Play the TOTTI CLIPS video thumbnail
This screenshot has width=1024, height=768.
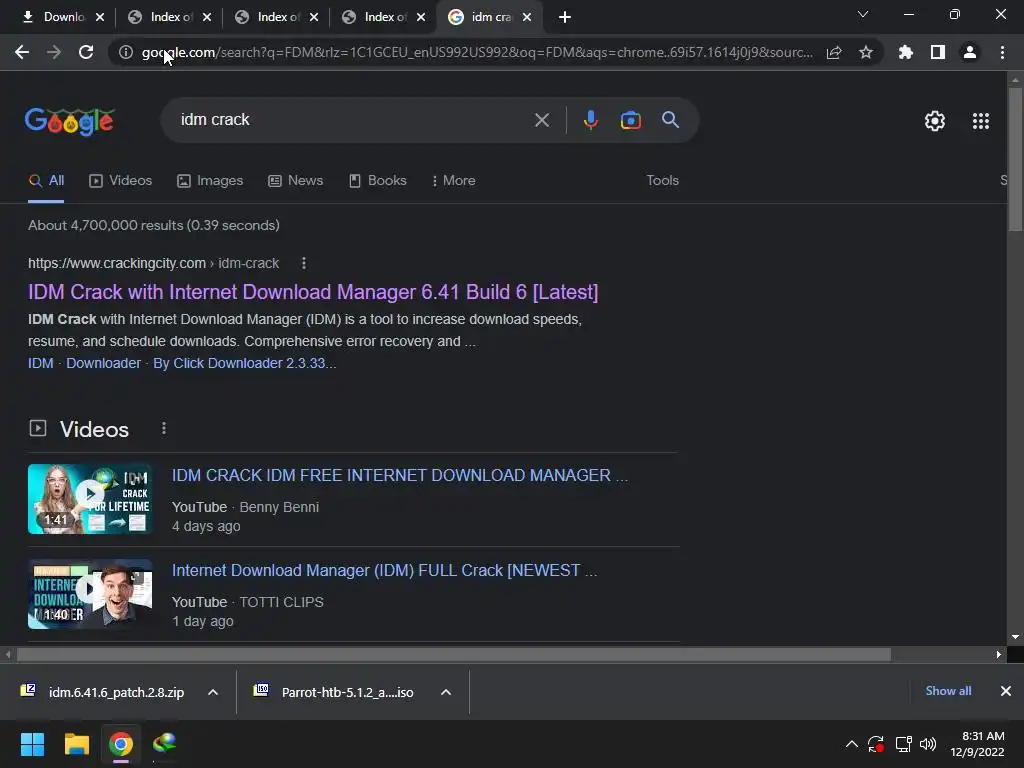point(90,594)
